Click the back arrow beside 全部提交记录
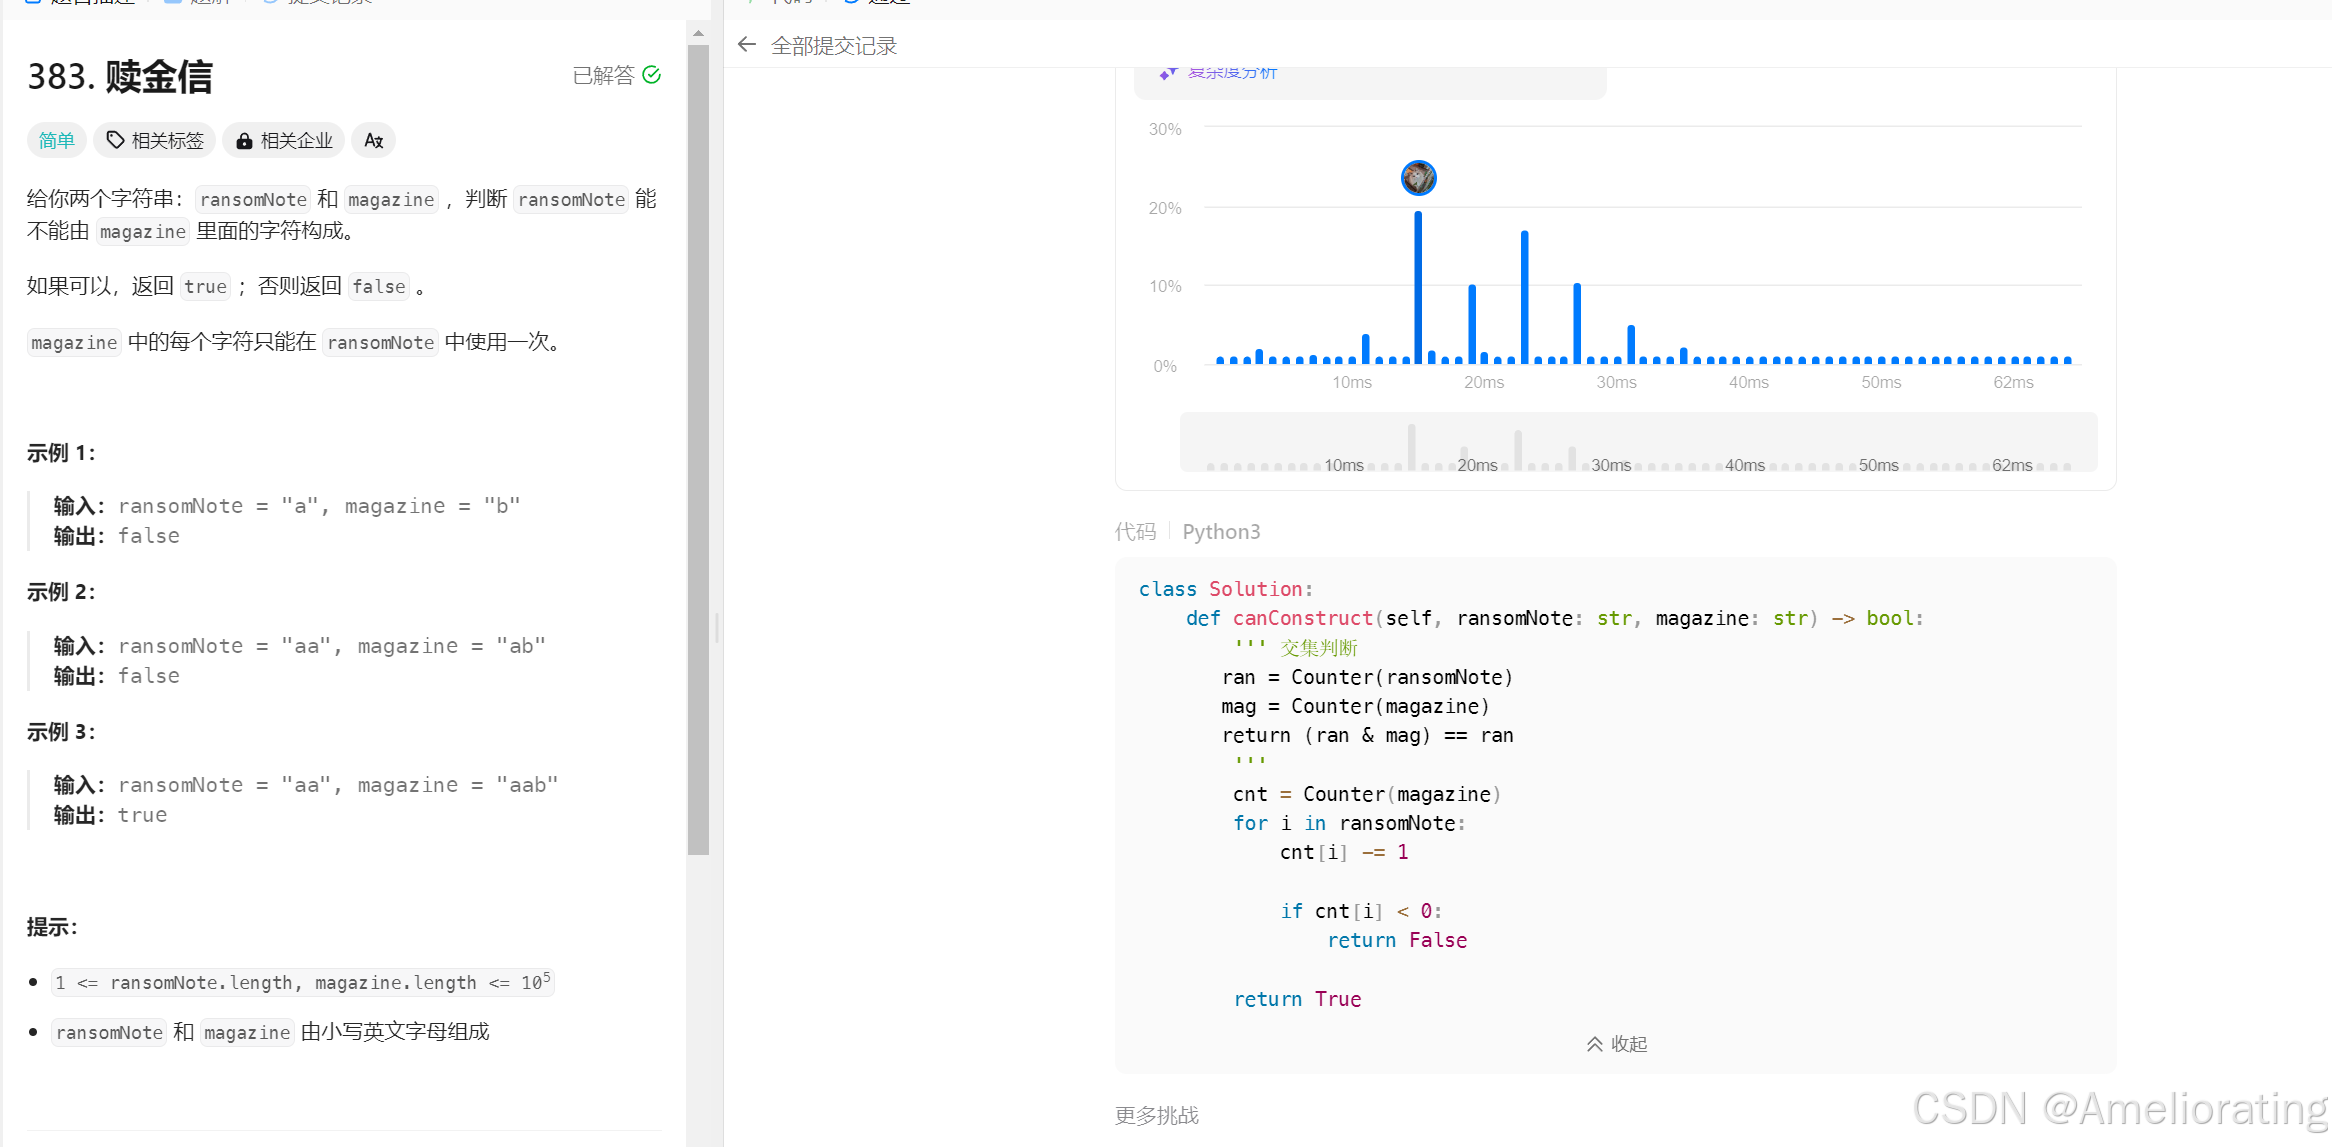 (x=746, y=45)
